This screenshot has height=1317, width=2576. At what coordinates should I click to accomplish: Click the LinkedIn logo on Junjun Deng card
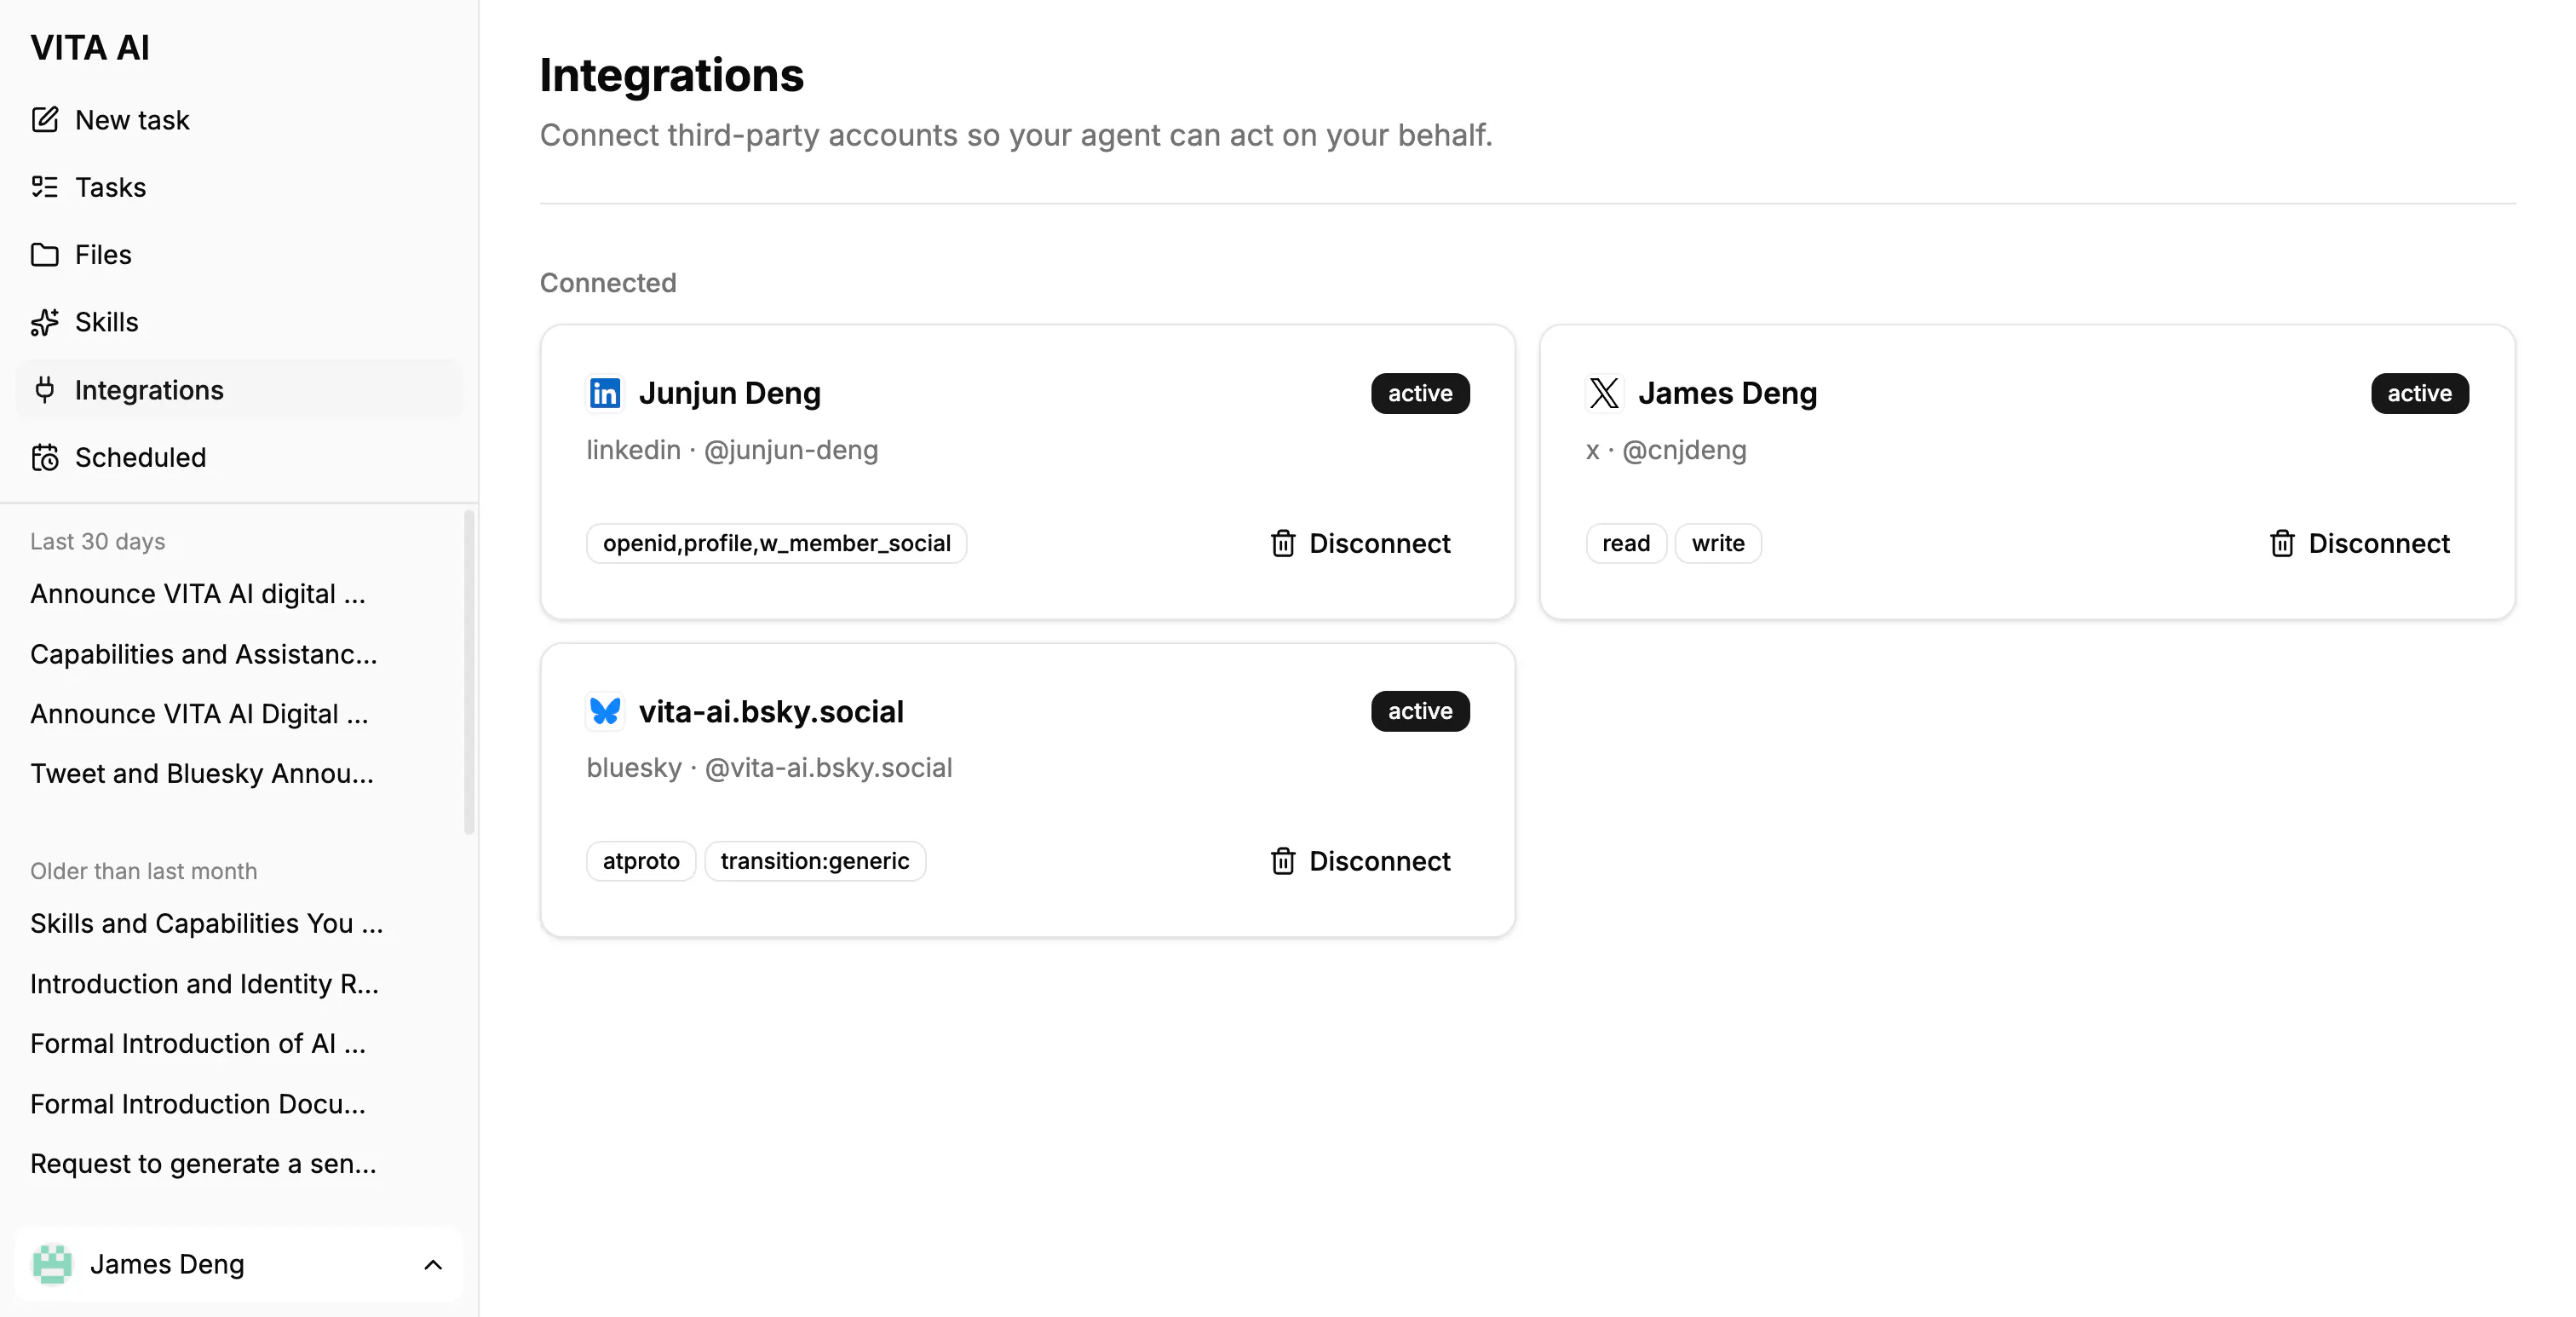click(x=605, y=393)
